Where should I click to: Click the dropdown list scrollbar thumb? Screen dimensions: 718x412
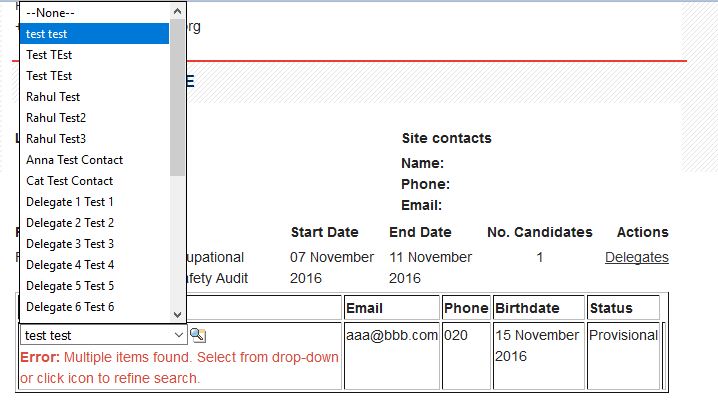(x=178, y=98)
